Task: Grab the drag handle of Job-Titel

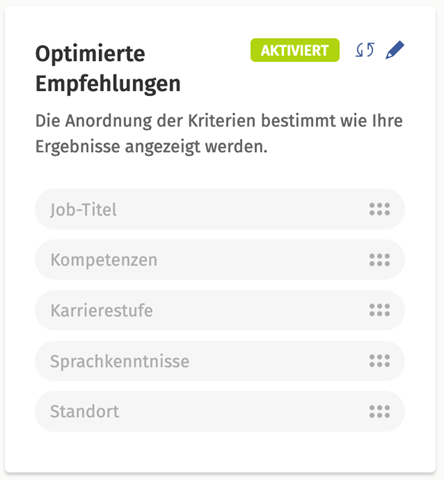Action: coord(380,209)
